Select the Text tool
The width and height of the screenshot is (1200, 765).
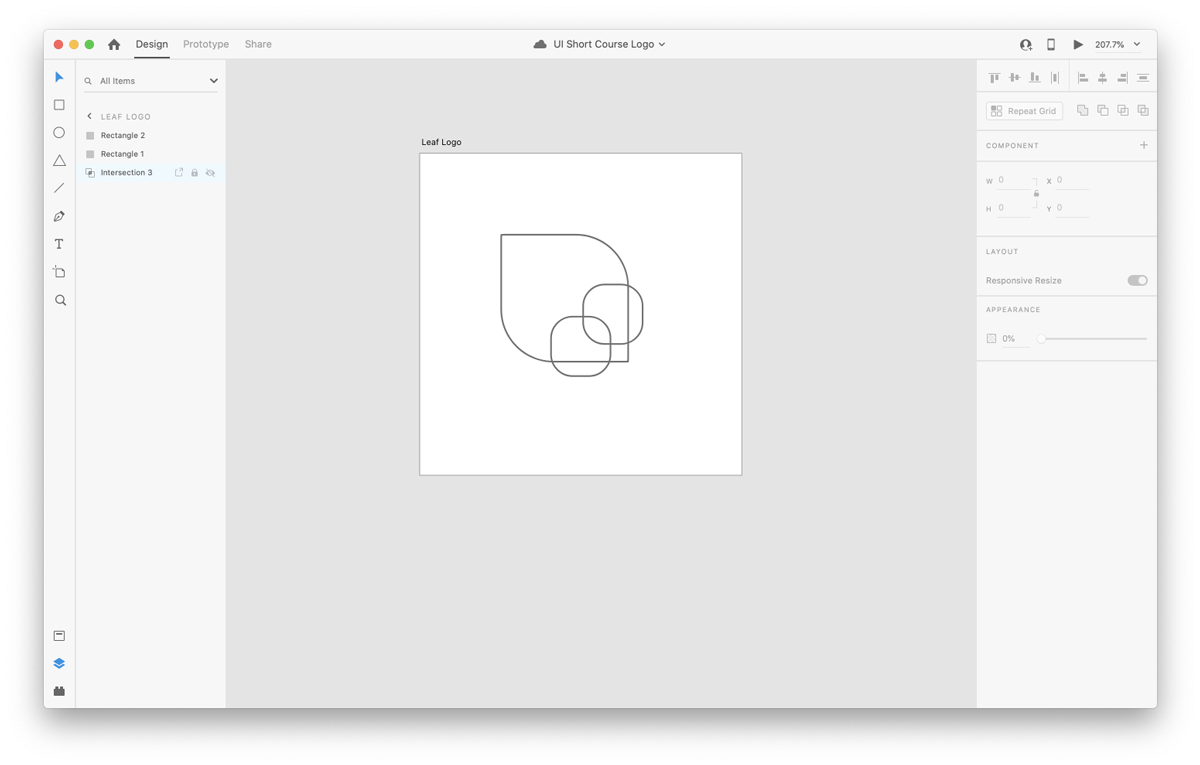59,244
